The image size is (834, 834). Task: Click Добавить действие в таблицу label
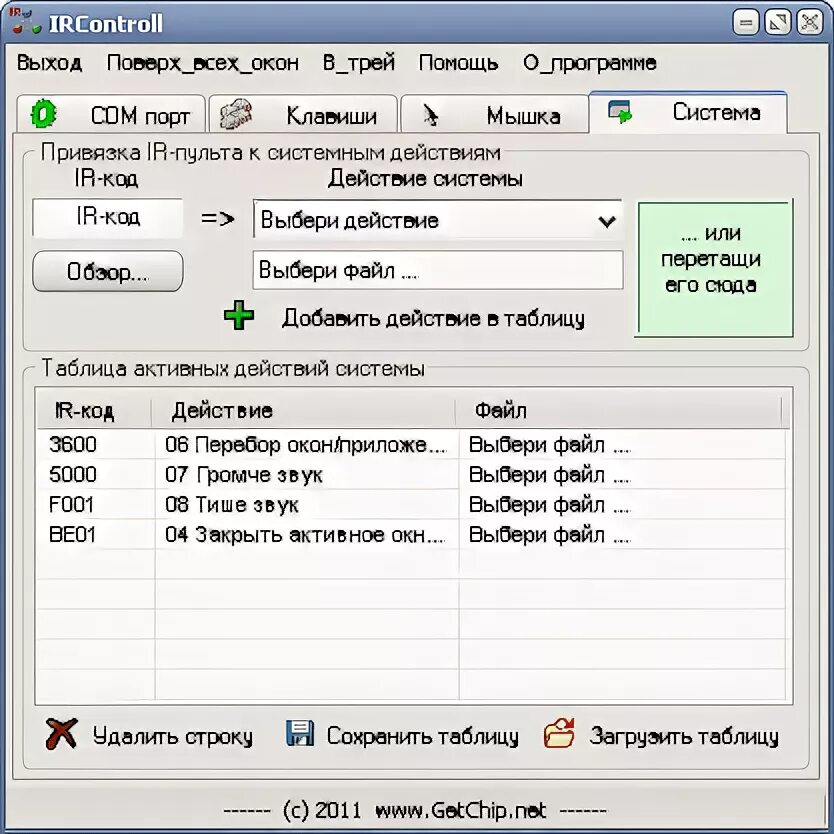click(433, 318)
